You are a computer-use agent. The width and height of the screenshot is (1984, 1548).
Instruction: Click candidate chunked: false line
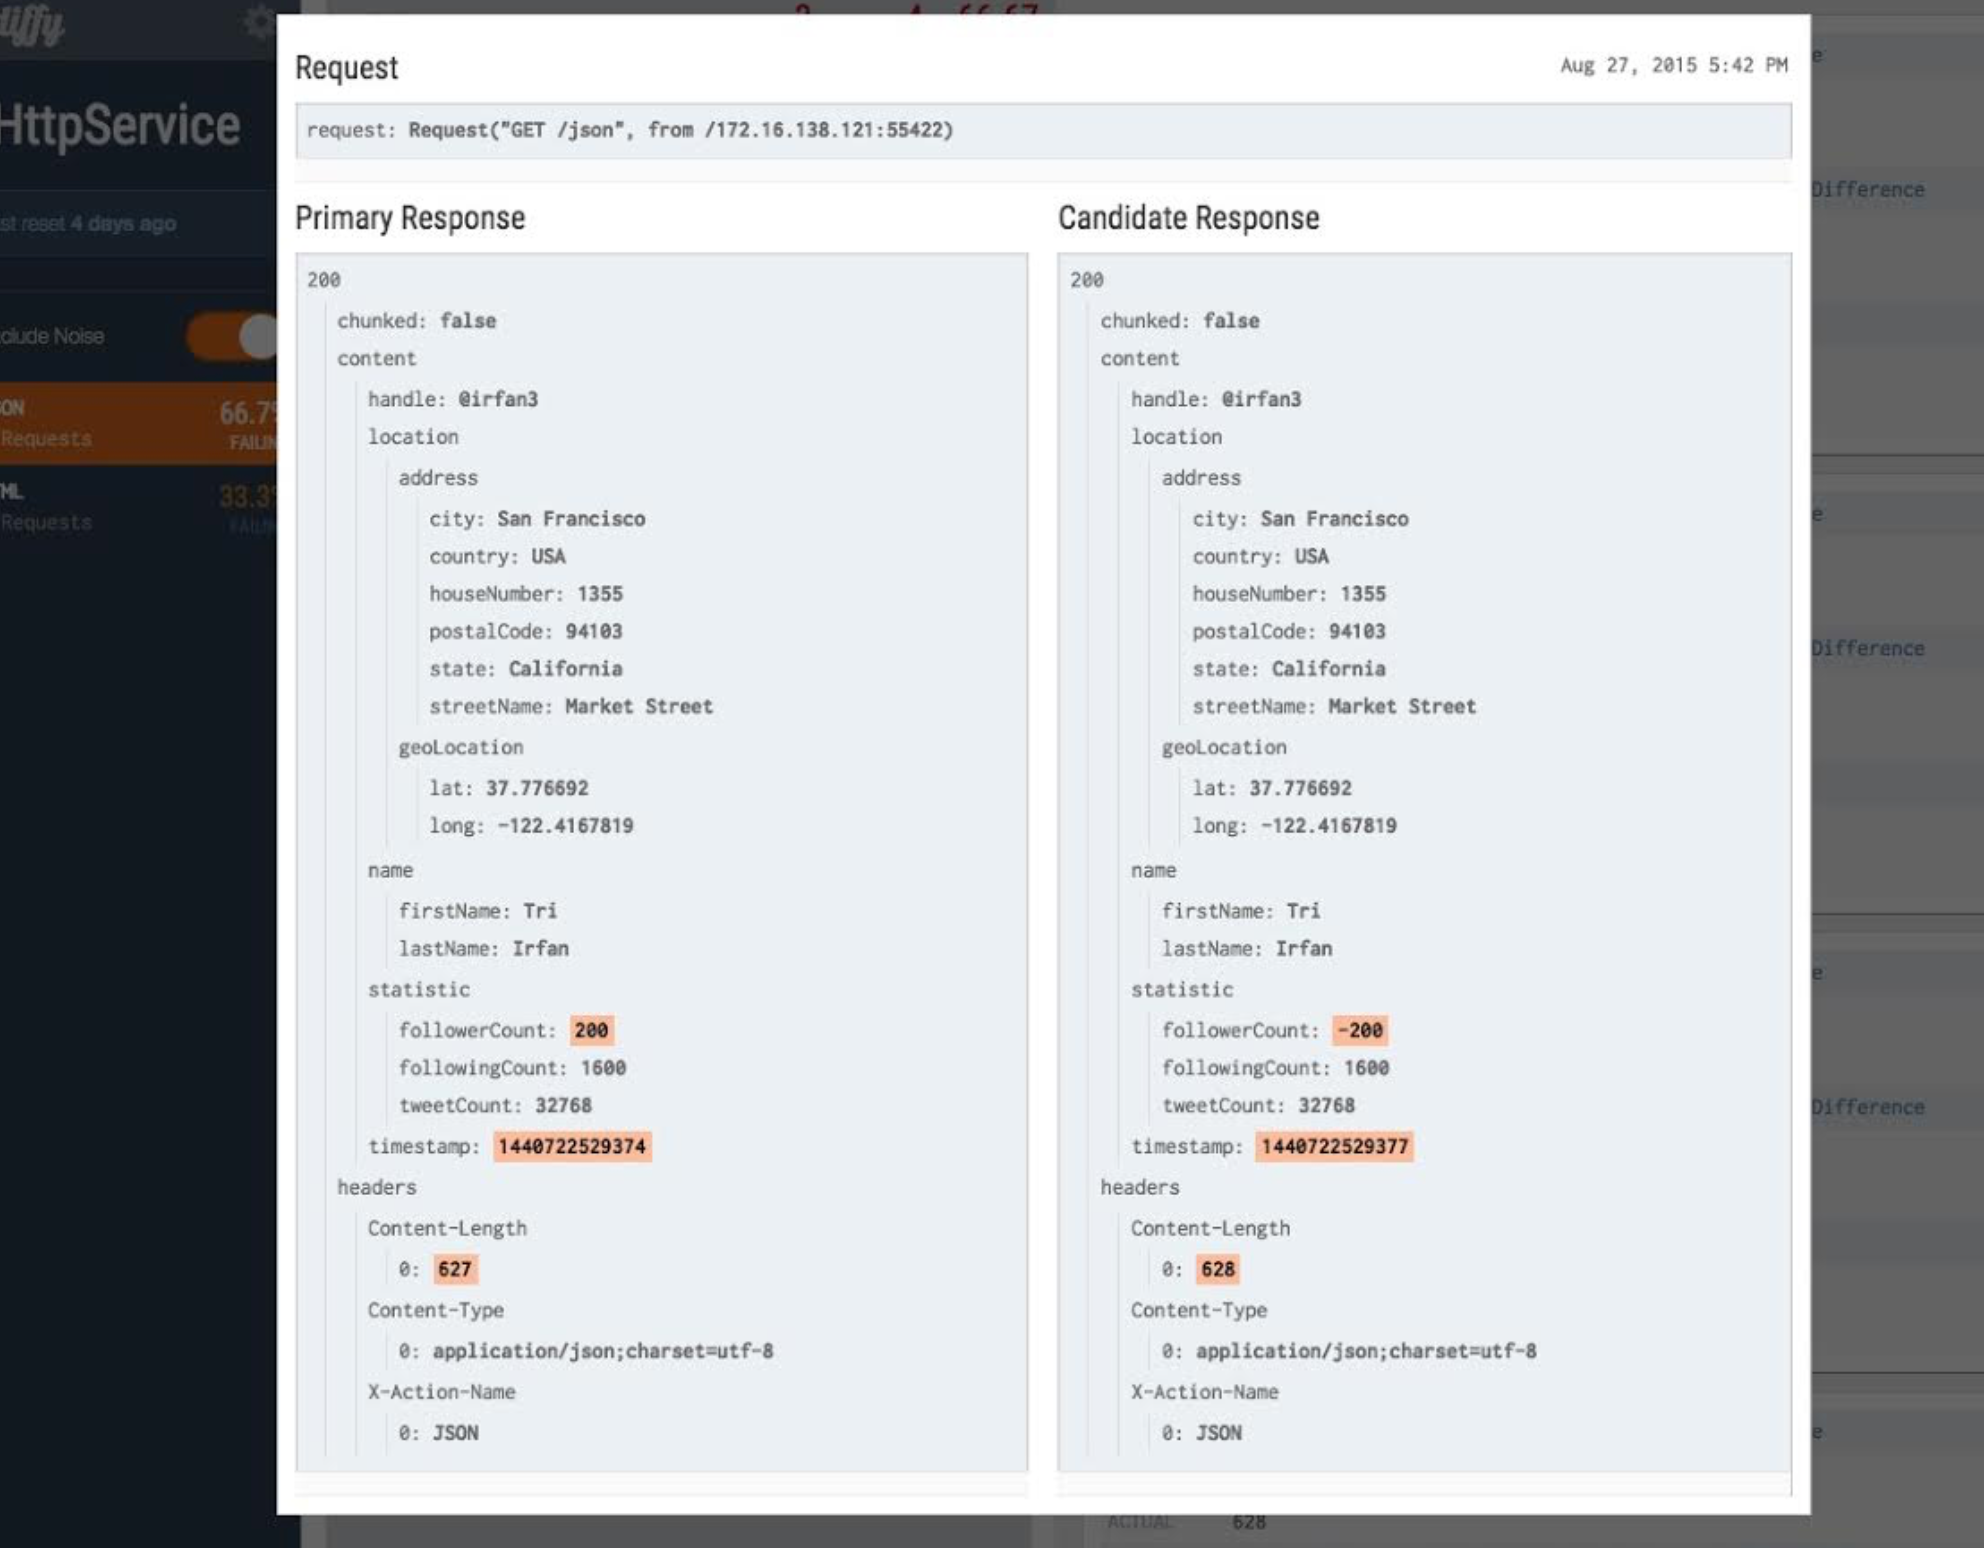[1180, 321]
